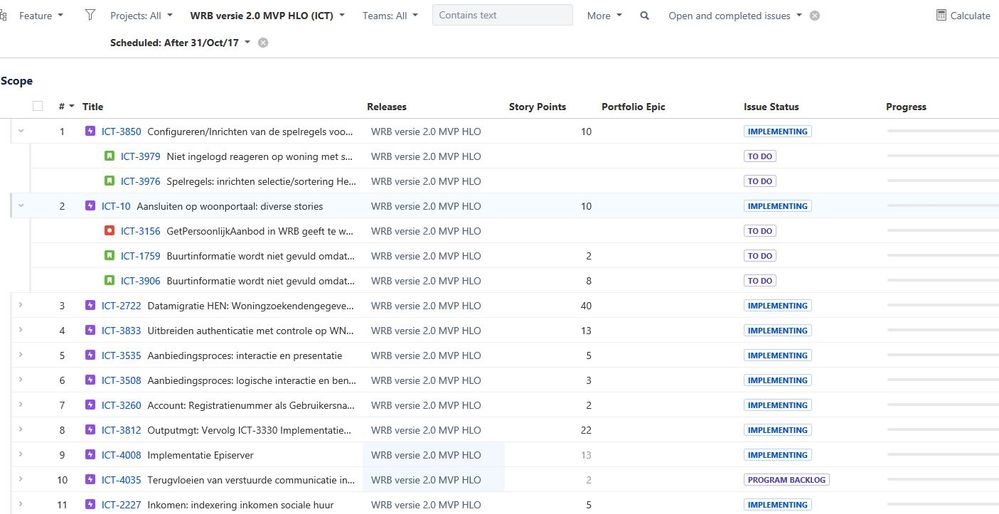Click epic icon of ICT-10

tap(90, 206)
